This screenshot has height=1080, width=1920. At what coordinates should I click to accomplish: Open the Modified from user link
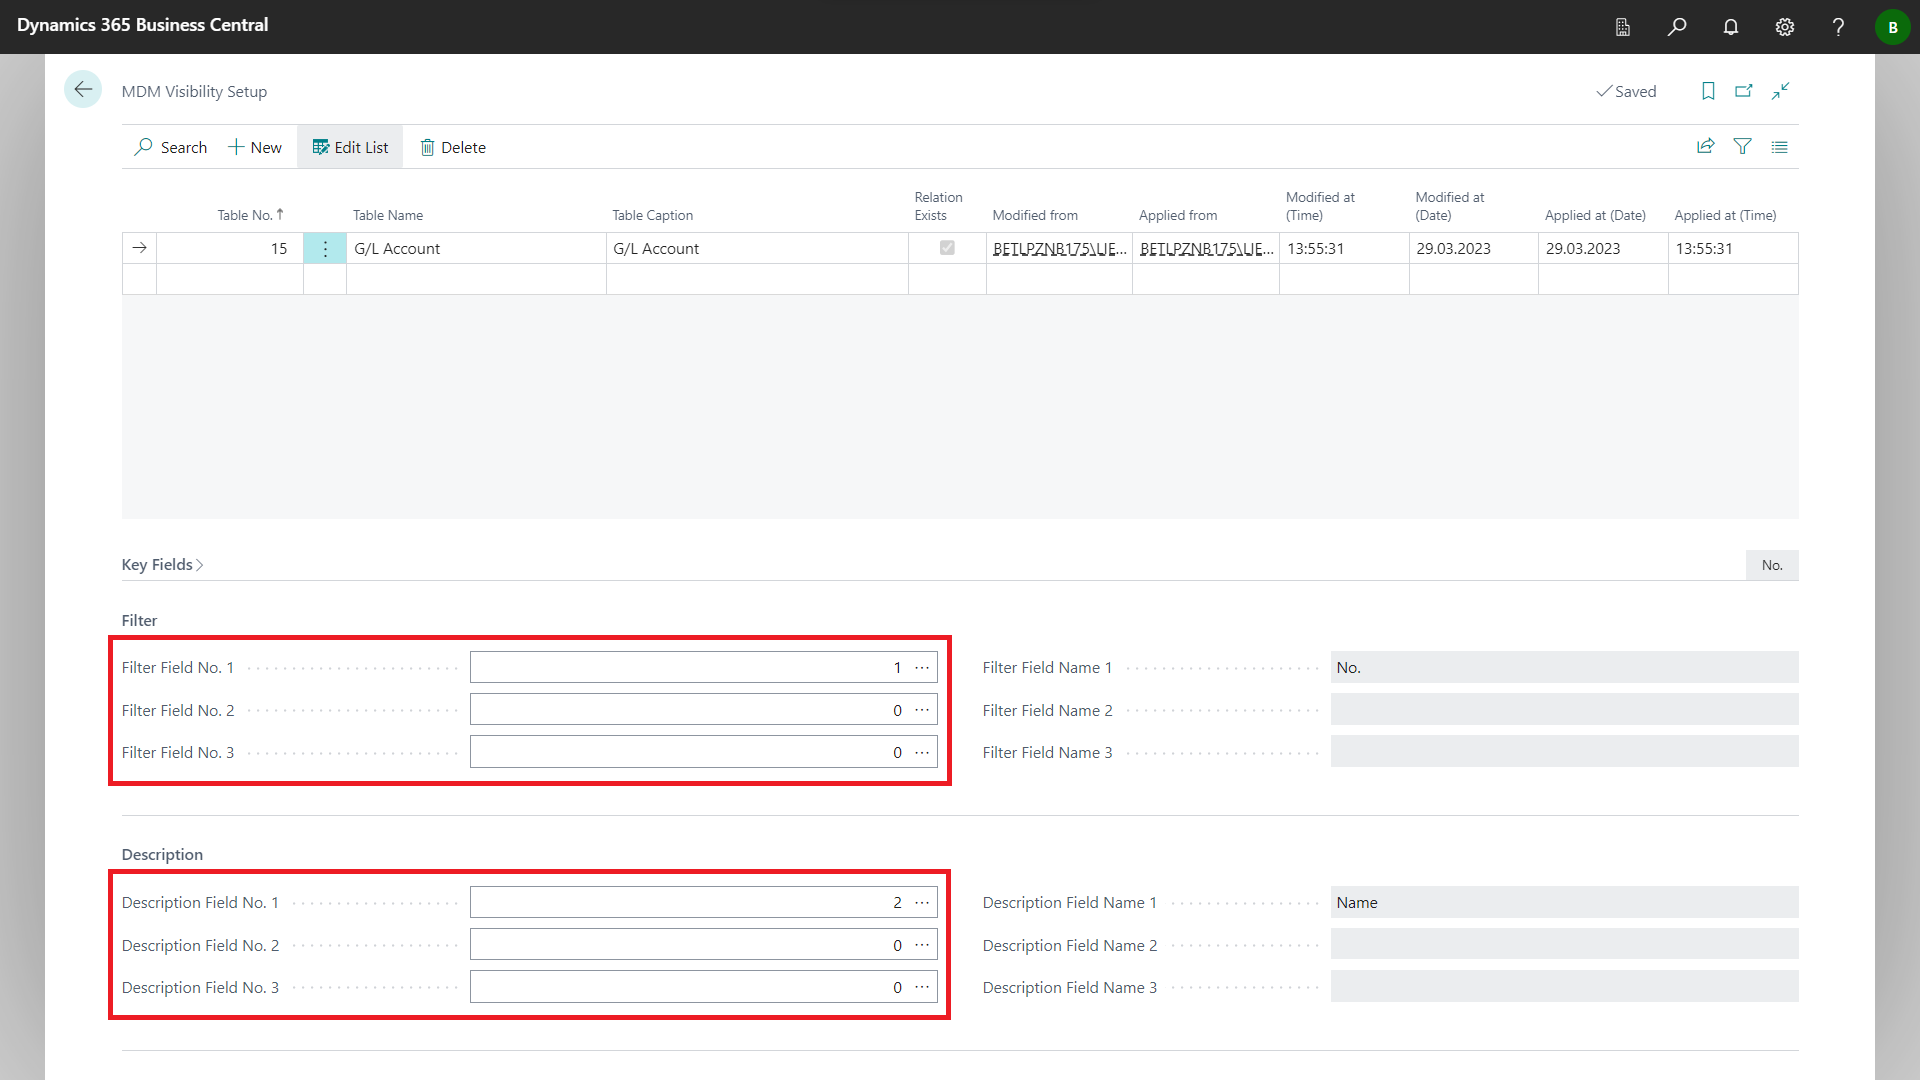pyautogui.click(x=1059, y=249)
